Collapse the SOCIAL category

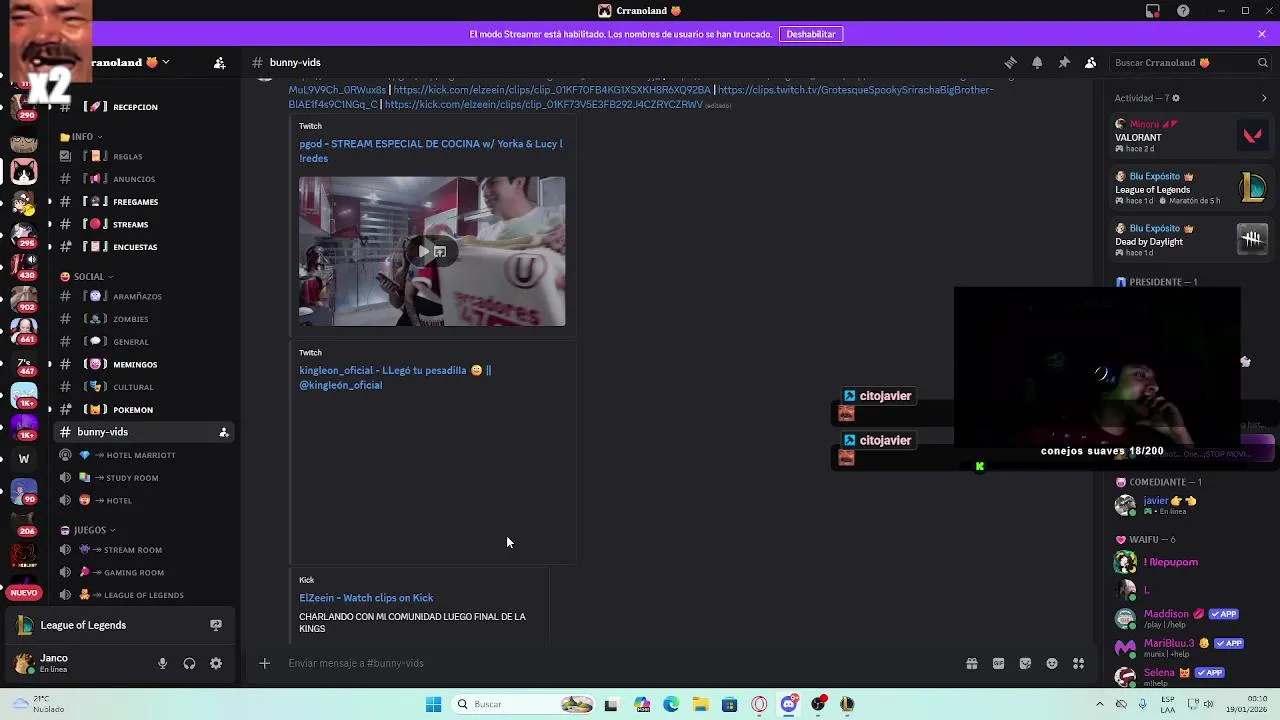88,277
